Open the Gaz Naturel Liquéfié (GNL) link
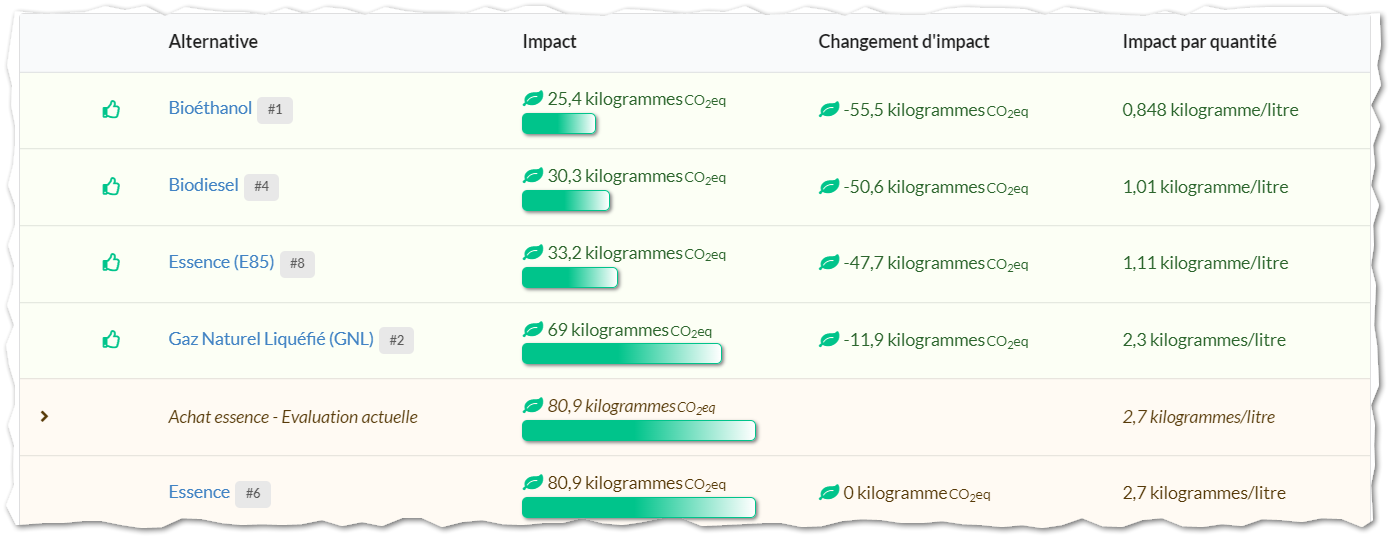The width and height of the screenshot is (1391, 538). (x=271, y=339)
